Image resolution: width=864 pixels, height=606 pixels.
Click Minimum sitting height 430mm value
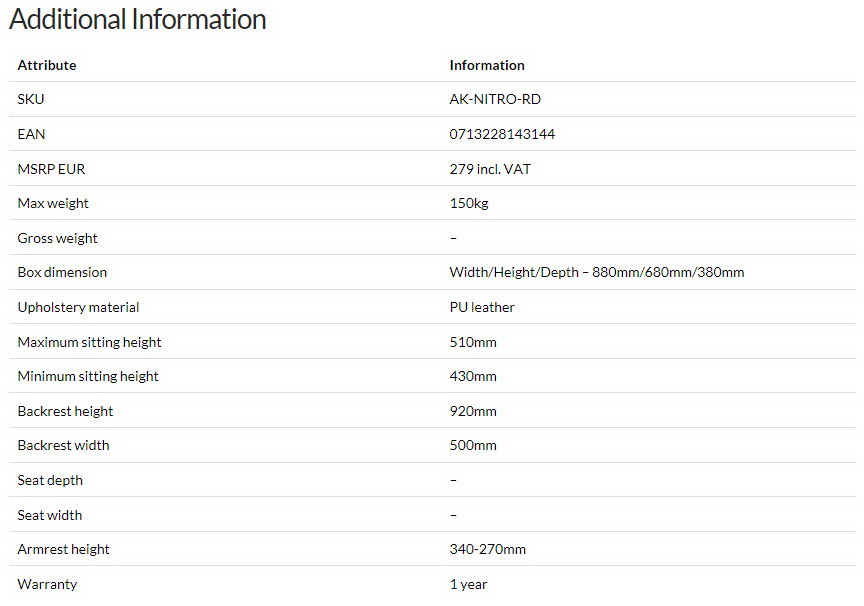point(473,376)
